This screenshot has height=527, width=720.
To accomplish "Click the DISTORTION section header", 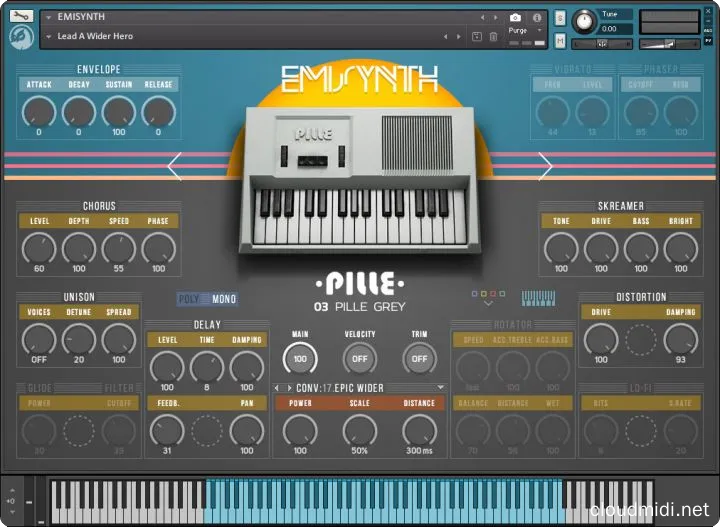I will (641, 297).
